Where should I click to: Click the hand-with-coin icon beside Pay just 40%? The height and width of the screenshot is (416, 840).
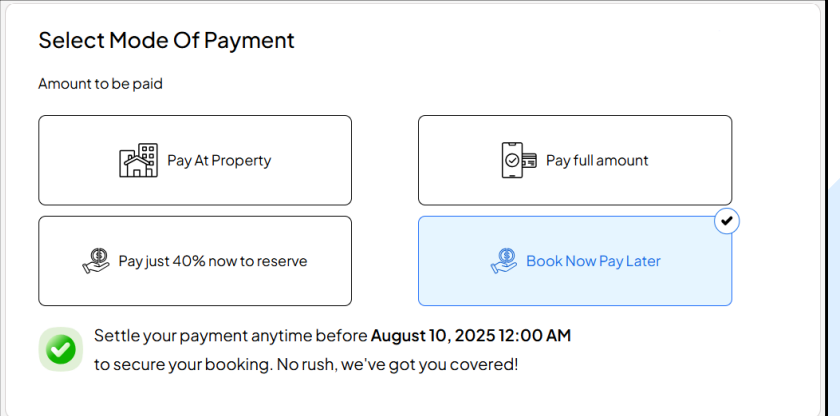click(96, 261)
